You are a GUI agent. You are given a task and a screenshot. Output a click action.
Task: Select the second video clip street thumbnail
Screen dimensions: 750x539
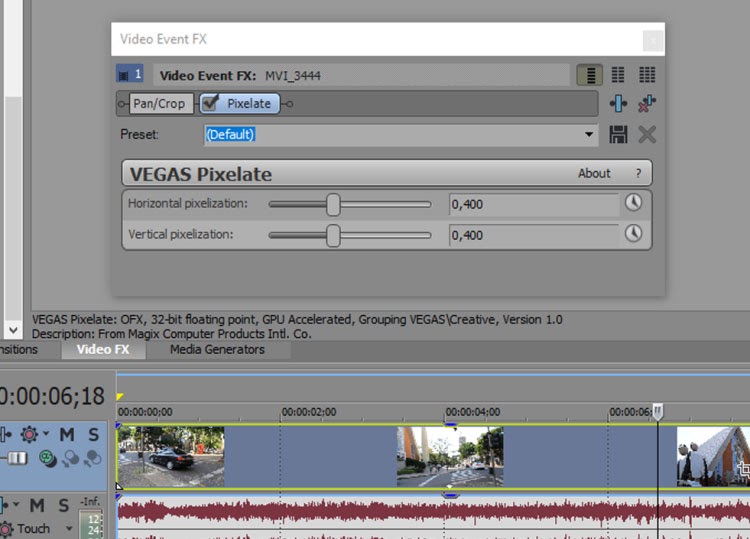tap(450, 457)
